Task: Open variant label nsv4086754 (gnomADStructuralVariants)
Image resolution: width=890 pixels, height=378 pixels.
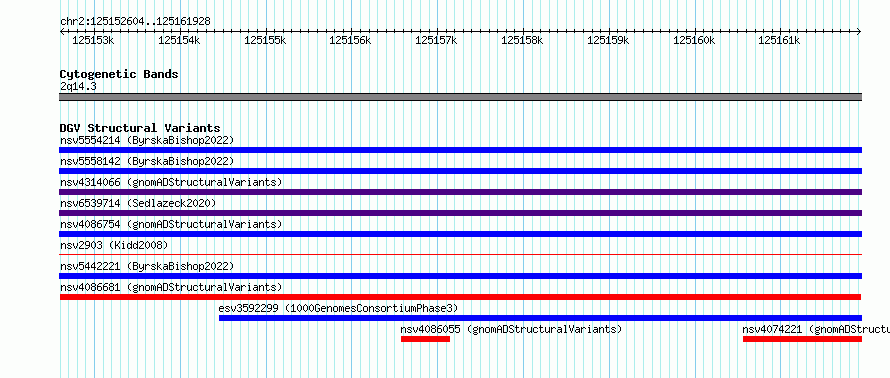Action: 171,224
